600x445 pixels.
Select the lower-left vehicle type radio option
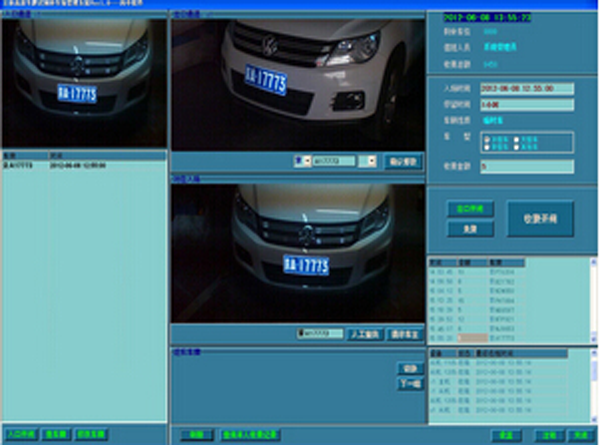487,147
